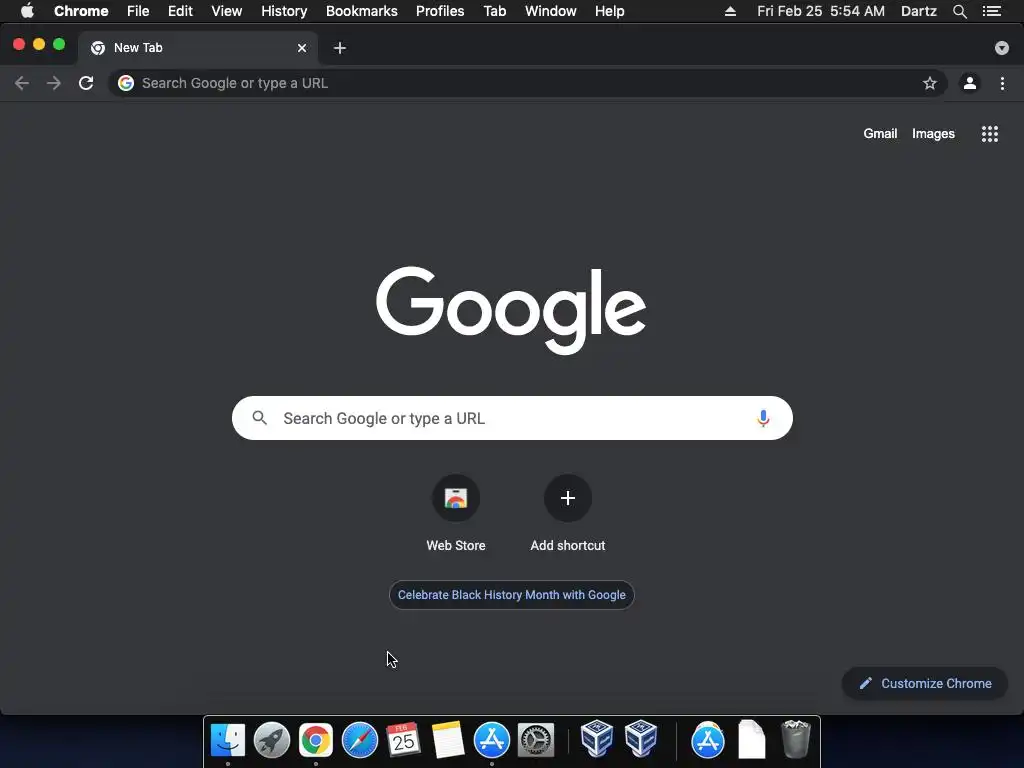Open Calendar from the Dock
Image resolution: width=1024 pixels, height=768 pixels.
pos(403,740)
